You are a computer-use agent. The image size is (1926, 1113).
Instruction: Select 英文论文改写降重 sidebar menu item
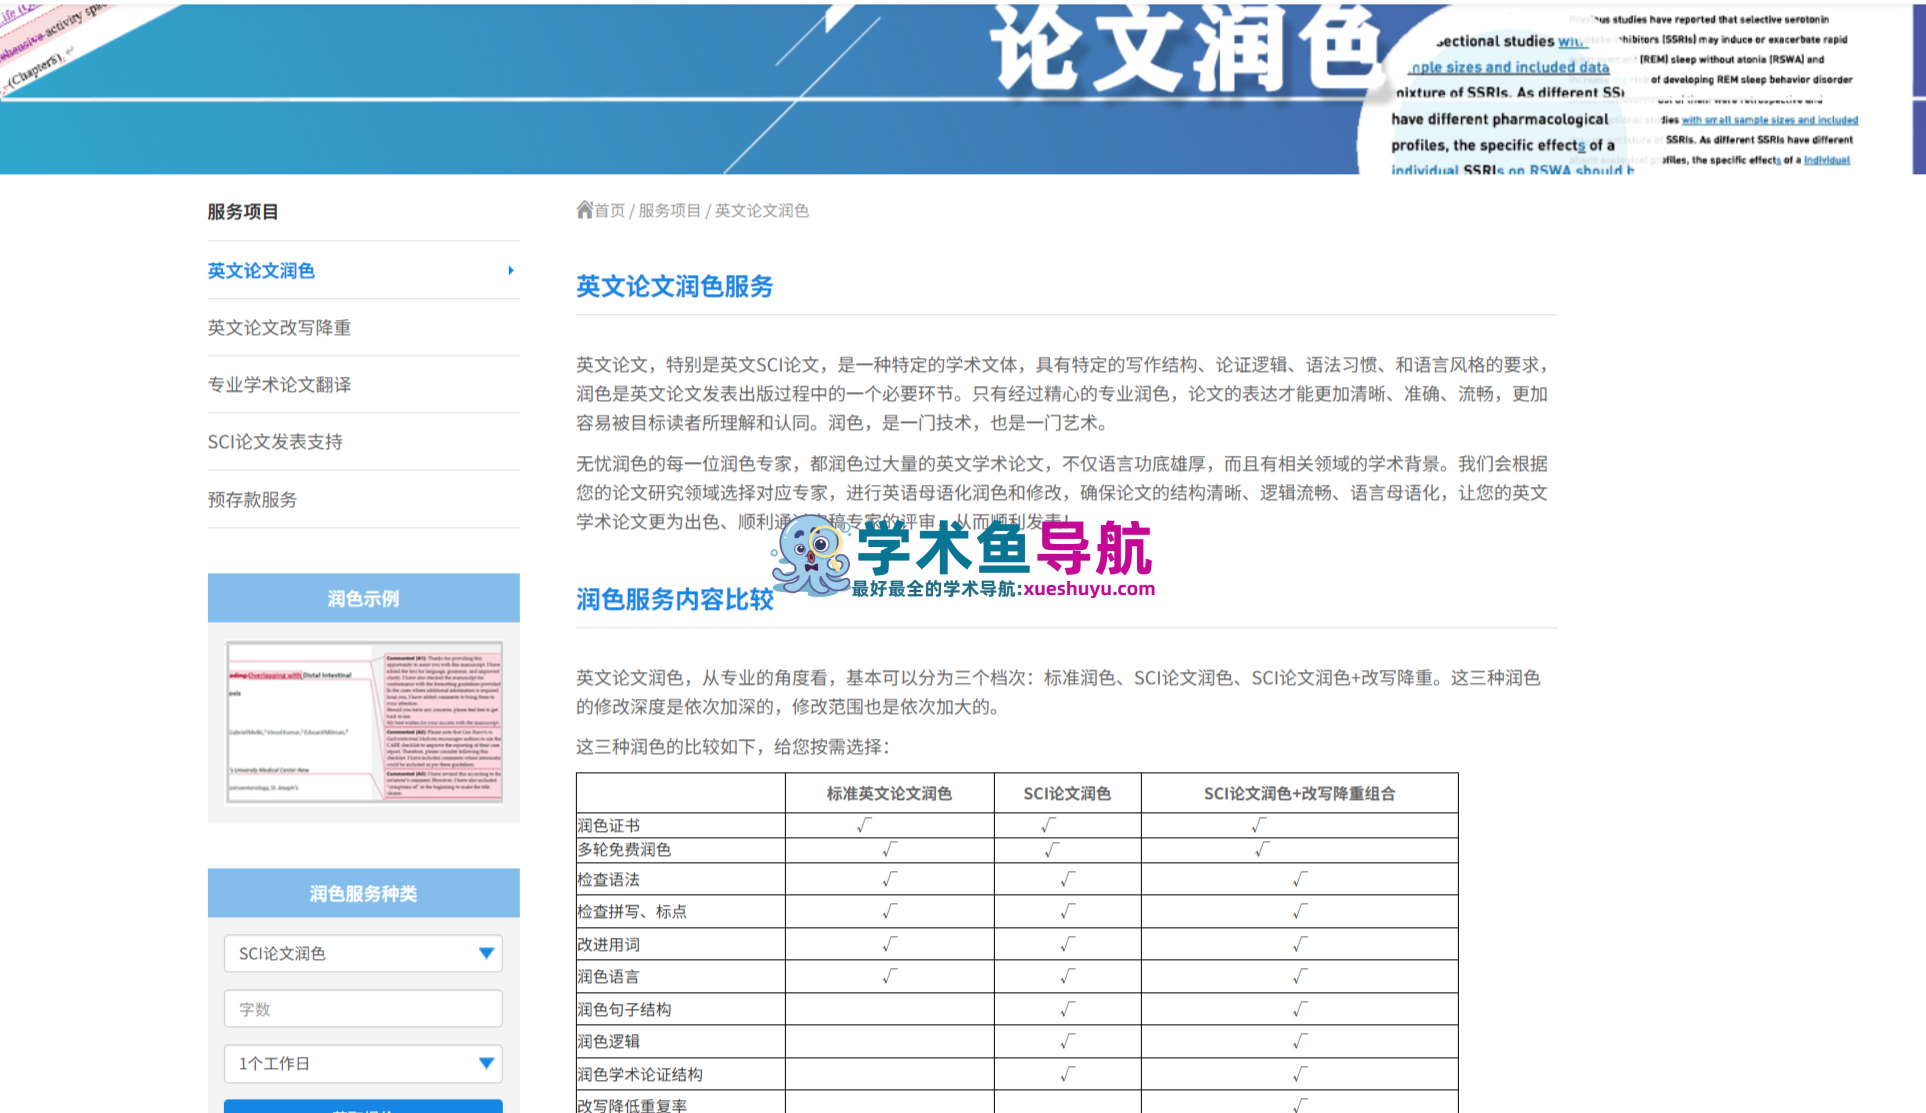point(279,328)
